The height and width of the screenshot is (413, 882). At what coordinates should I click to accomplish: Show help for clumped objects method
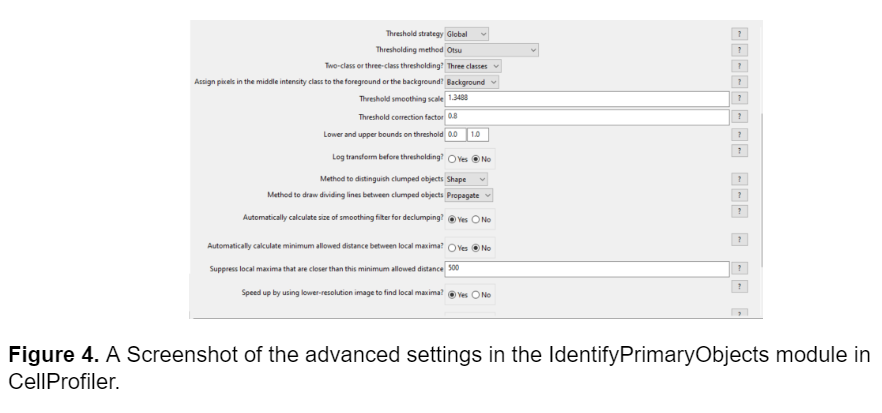pyautogui.click(x=740, y=179)
